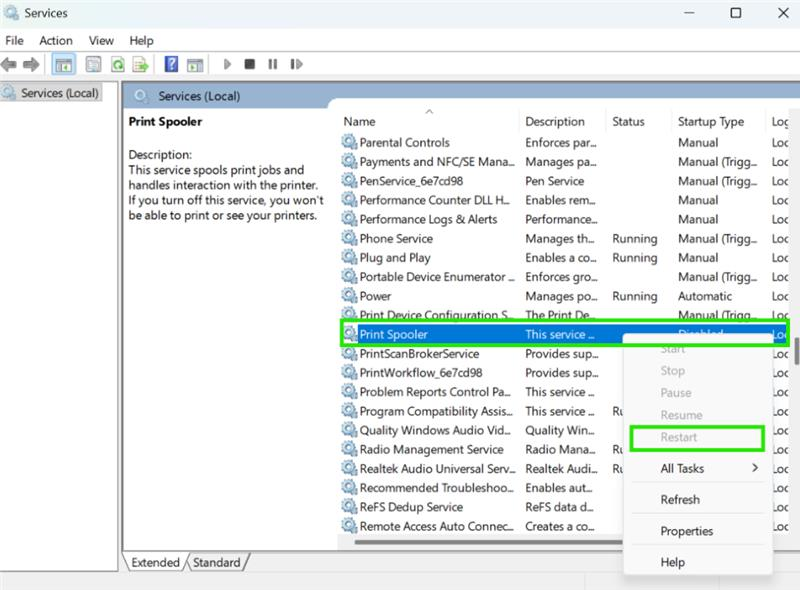This screenshot has height=590, width=800.
Task: Click the gear icon beside Plug and Play
Action: [x=349, y=257]
